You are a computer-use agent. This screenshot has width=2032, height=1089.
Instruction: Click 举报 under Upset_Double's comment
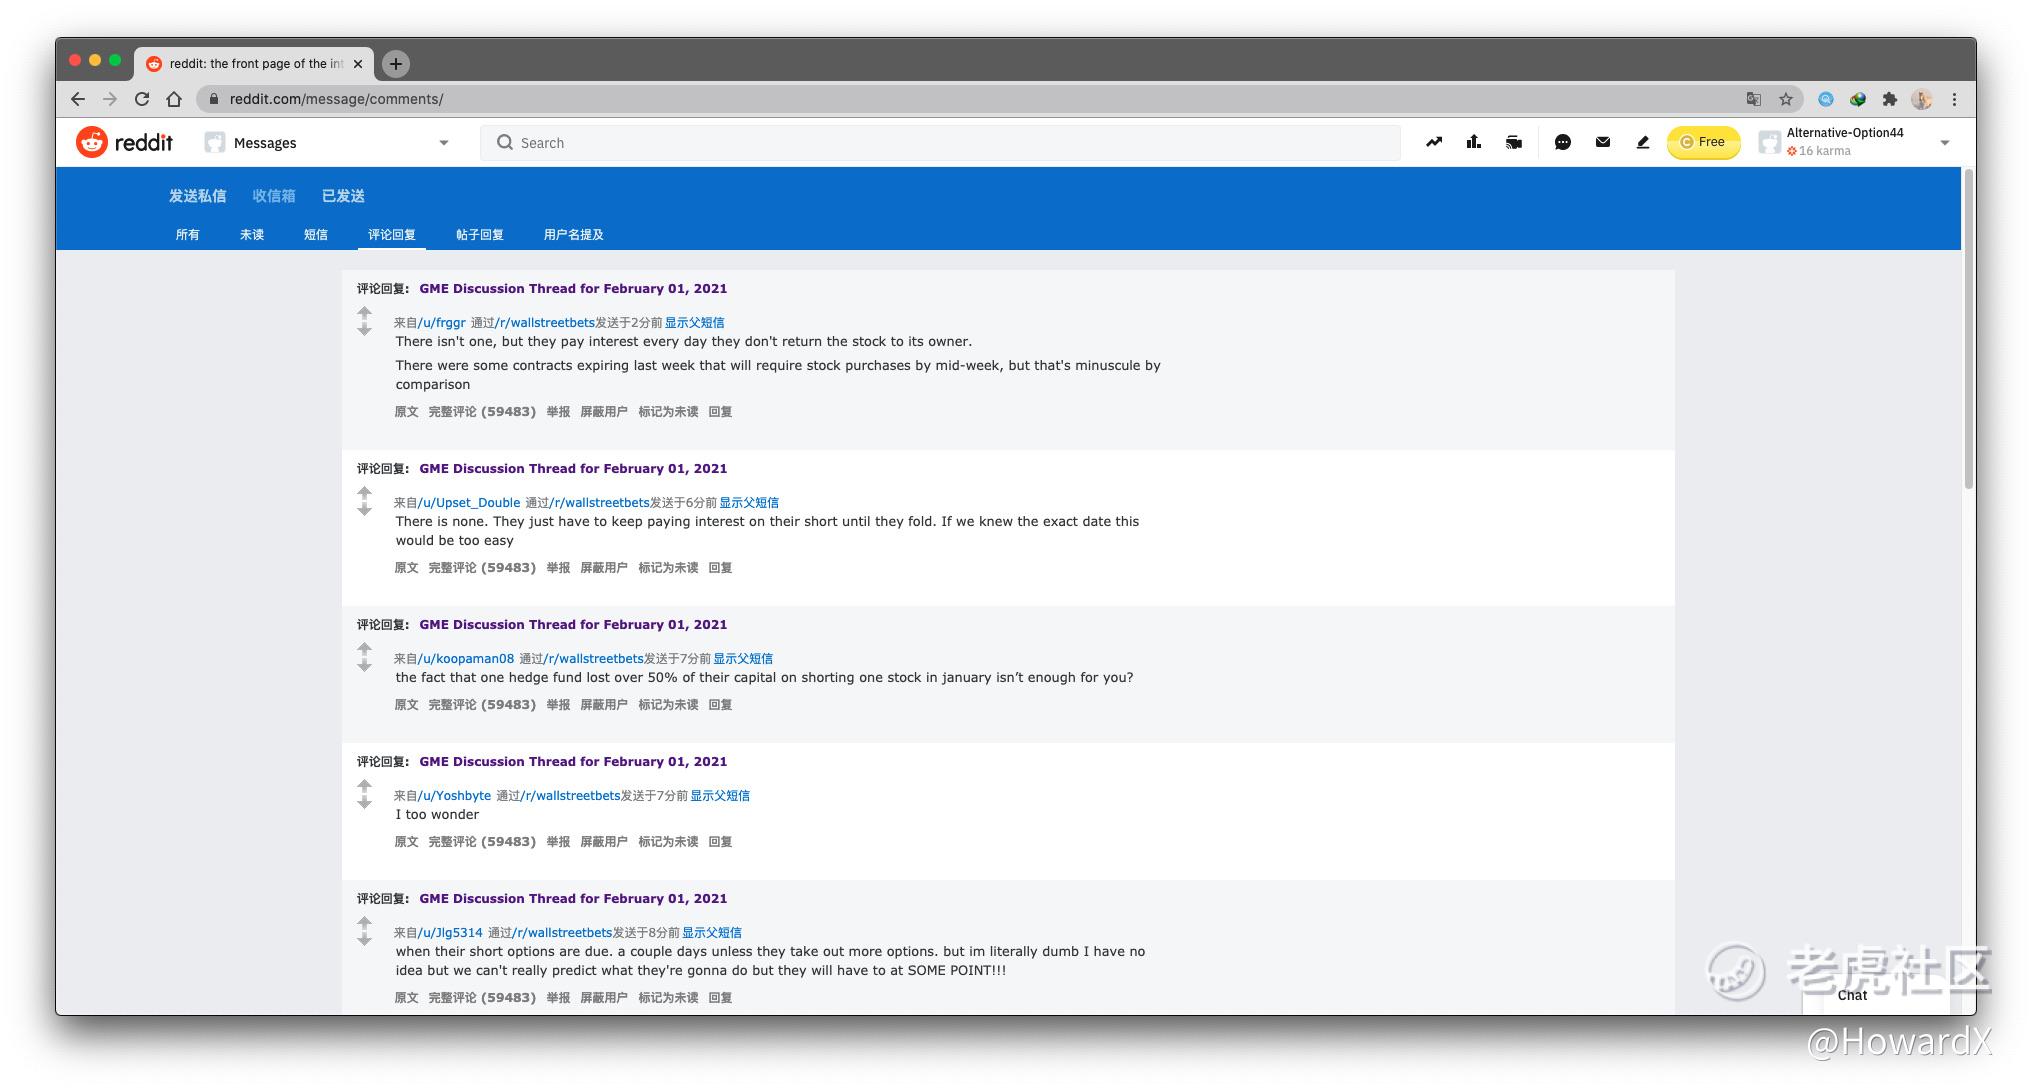tap(558, 568)
